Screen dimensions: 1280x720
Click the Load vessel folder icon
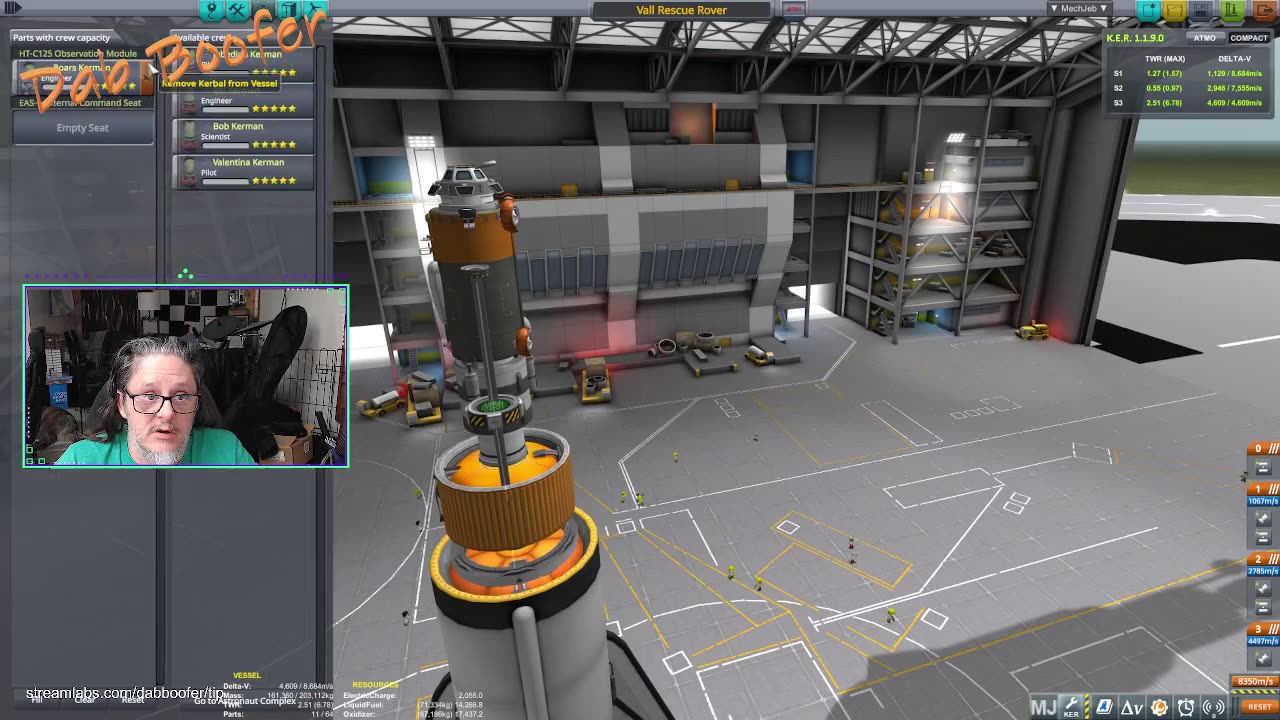click(x=1175, y=10)
